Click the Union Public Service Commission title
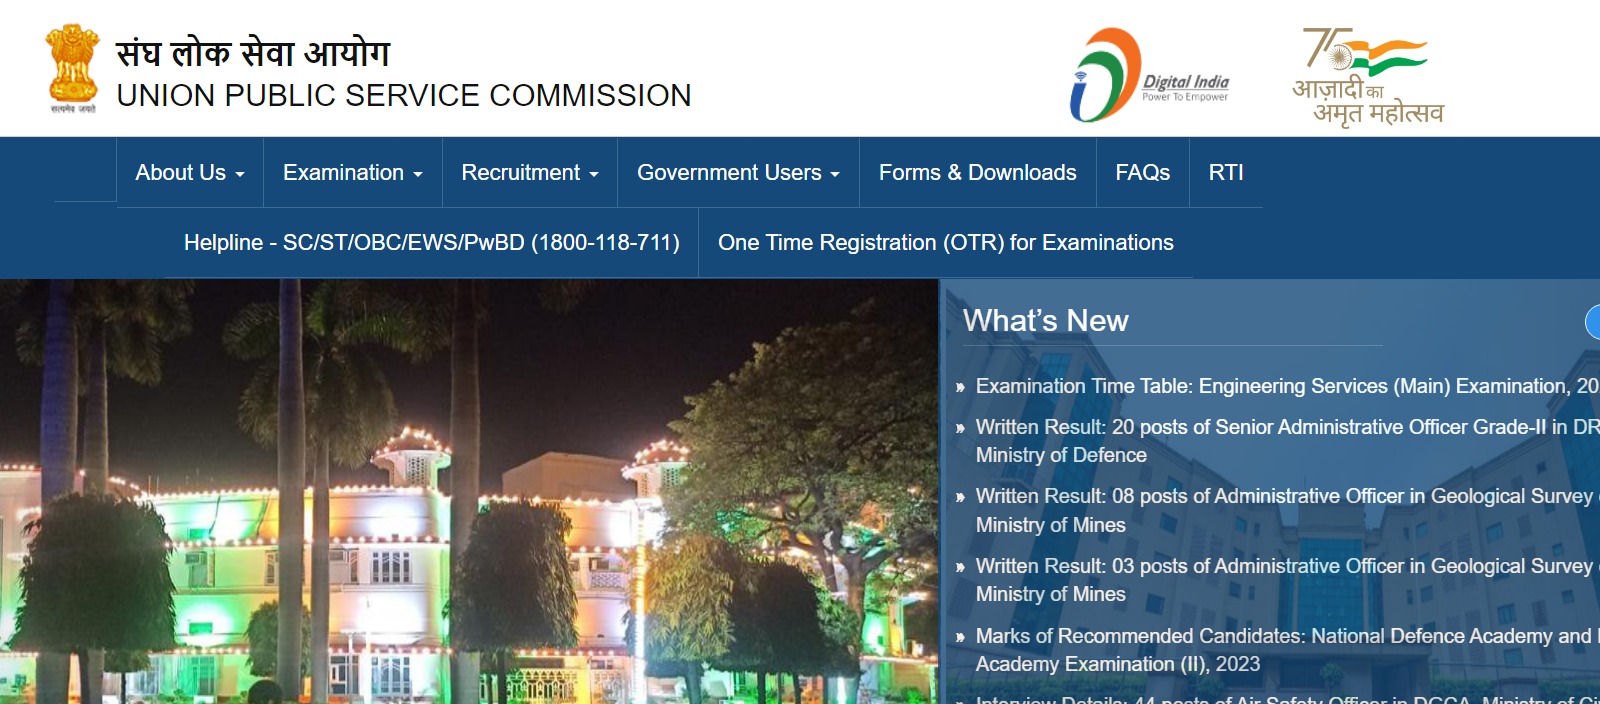1600x704 pixels. coord(404,95)
